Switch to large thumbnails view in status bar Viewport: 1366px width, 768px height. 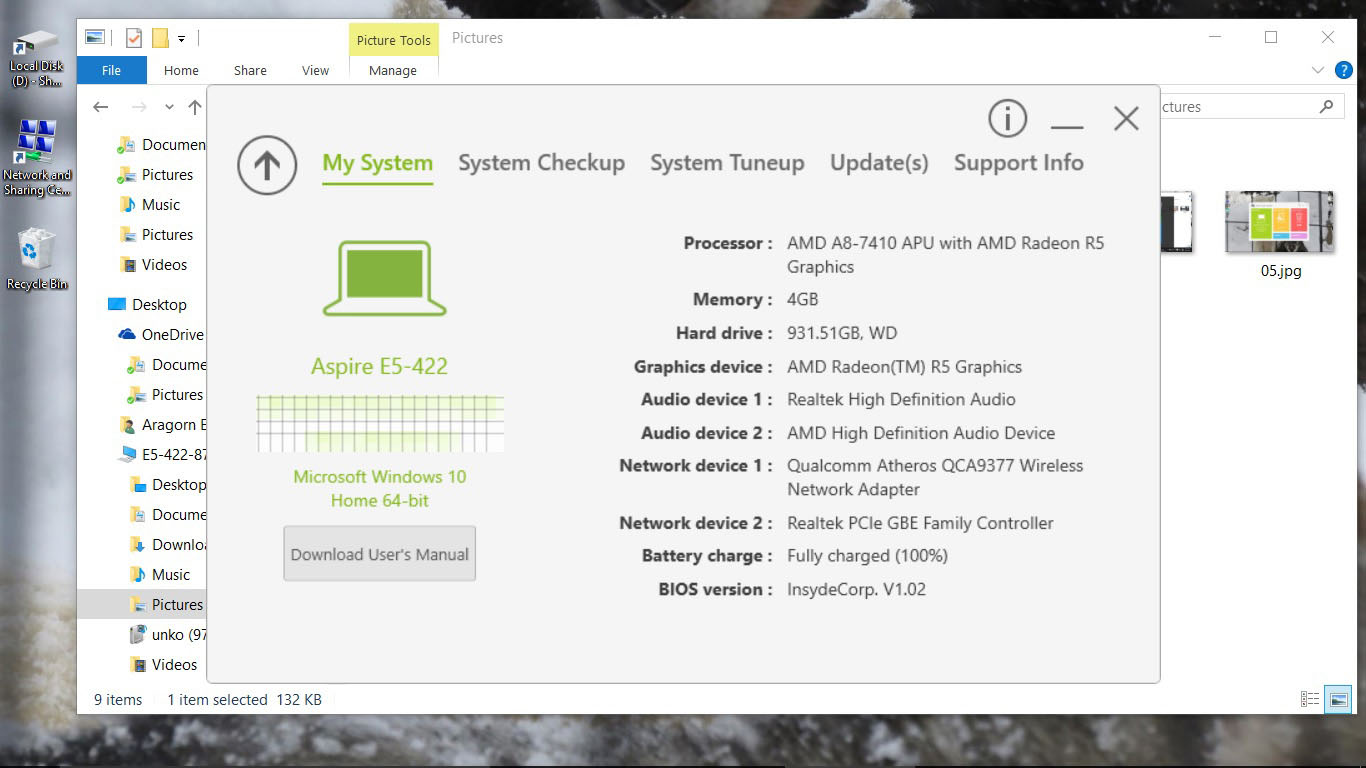tap(1338, 700)
